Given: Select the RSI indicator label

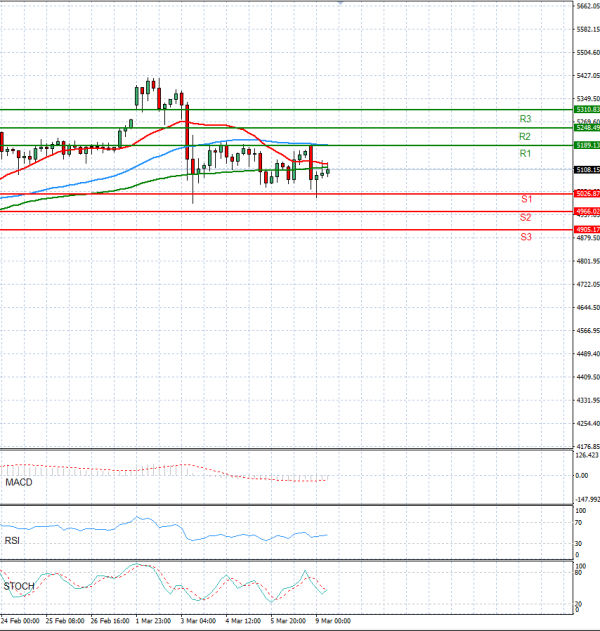Looking at the screenshot, I should (13, 541).
